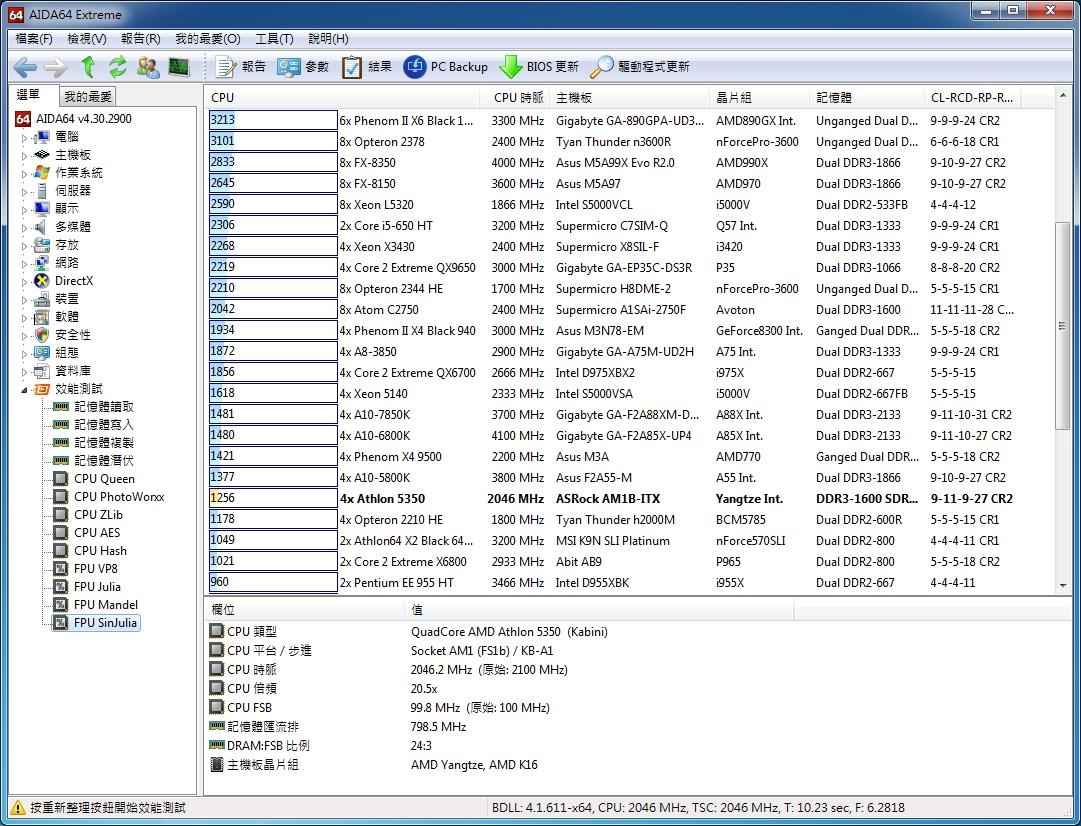
Task: Select 軟體 icon in the tree
Action: (42, 316)
